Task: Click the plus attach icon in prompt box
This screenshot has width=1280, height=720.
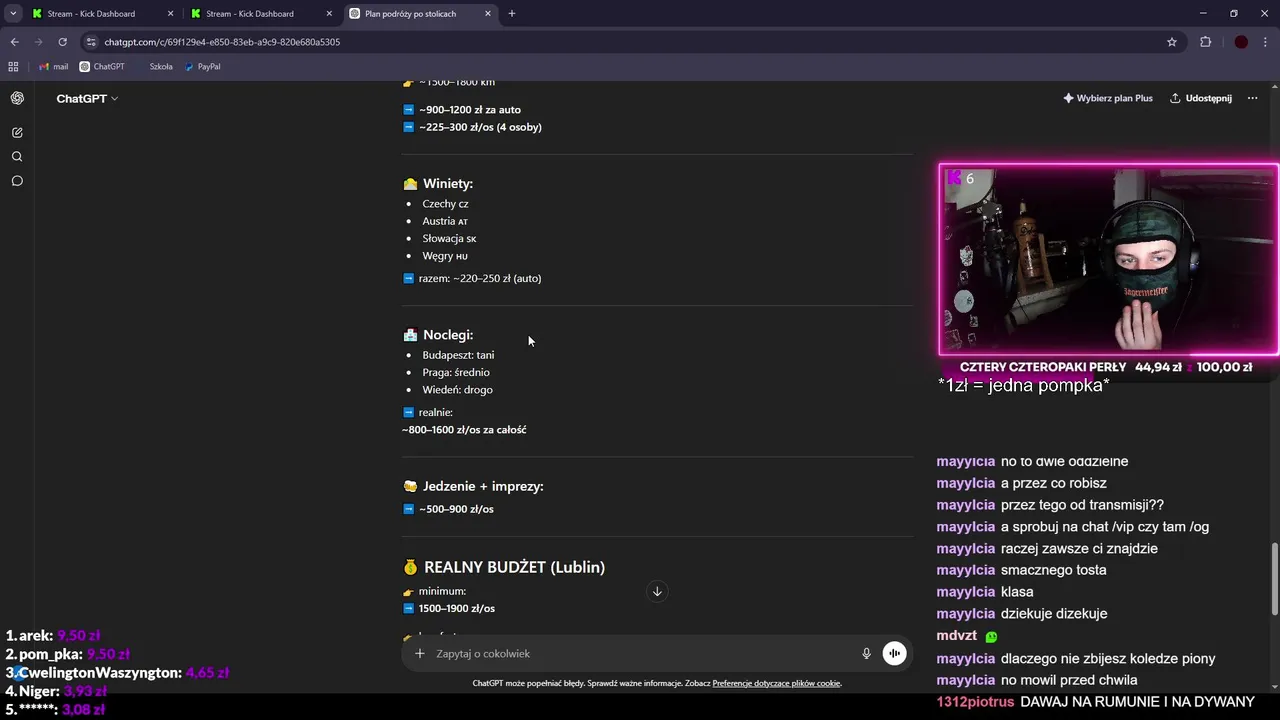Action: (x=420, y=653)
